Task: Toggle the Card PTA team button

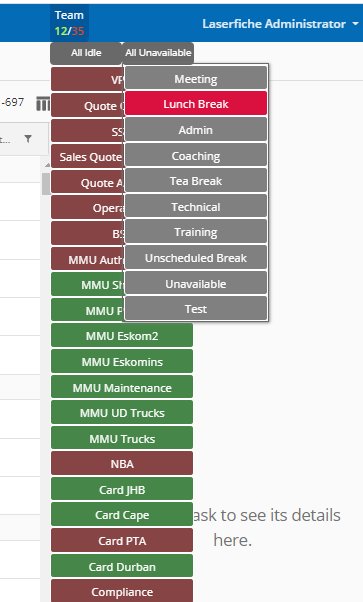Action: click(122, 540)
